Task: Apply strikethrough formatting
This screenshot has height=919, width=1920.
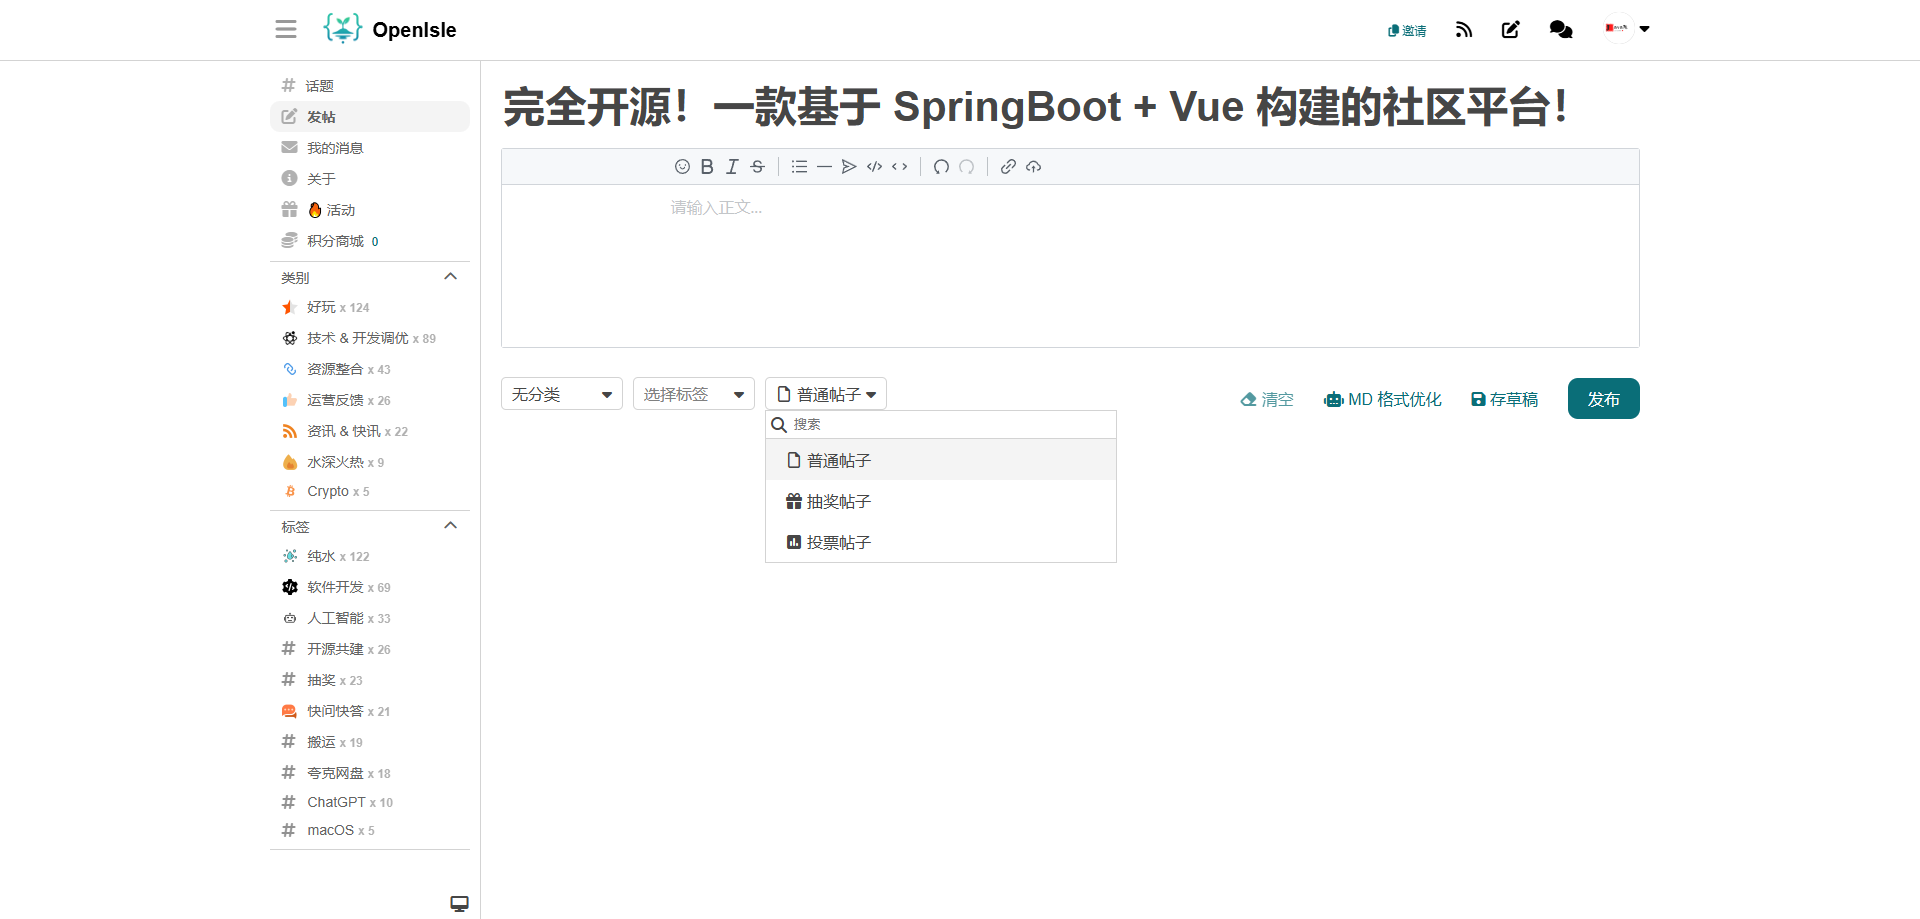Action: 758,167
